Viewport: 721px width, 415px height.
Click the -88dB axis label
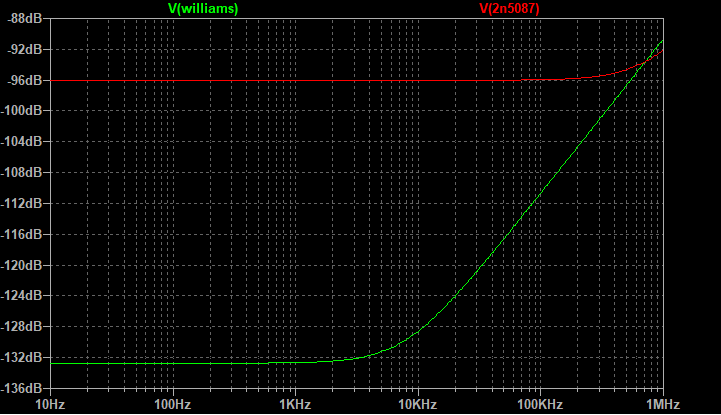(25, 19)
